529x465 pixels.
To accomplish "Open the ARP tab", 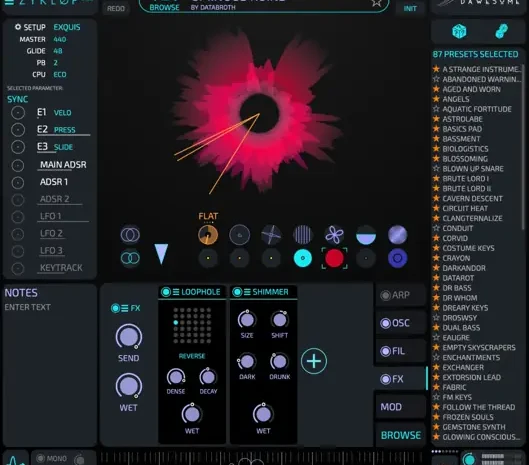I will tap(400, 295).
